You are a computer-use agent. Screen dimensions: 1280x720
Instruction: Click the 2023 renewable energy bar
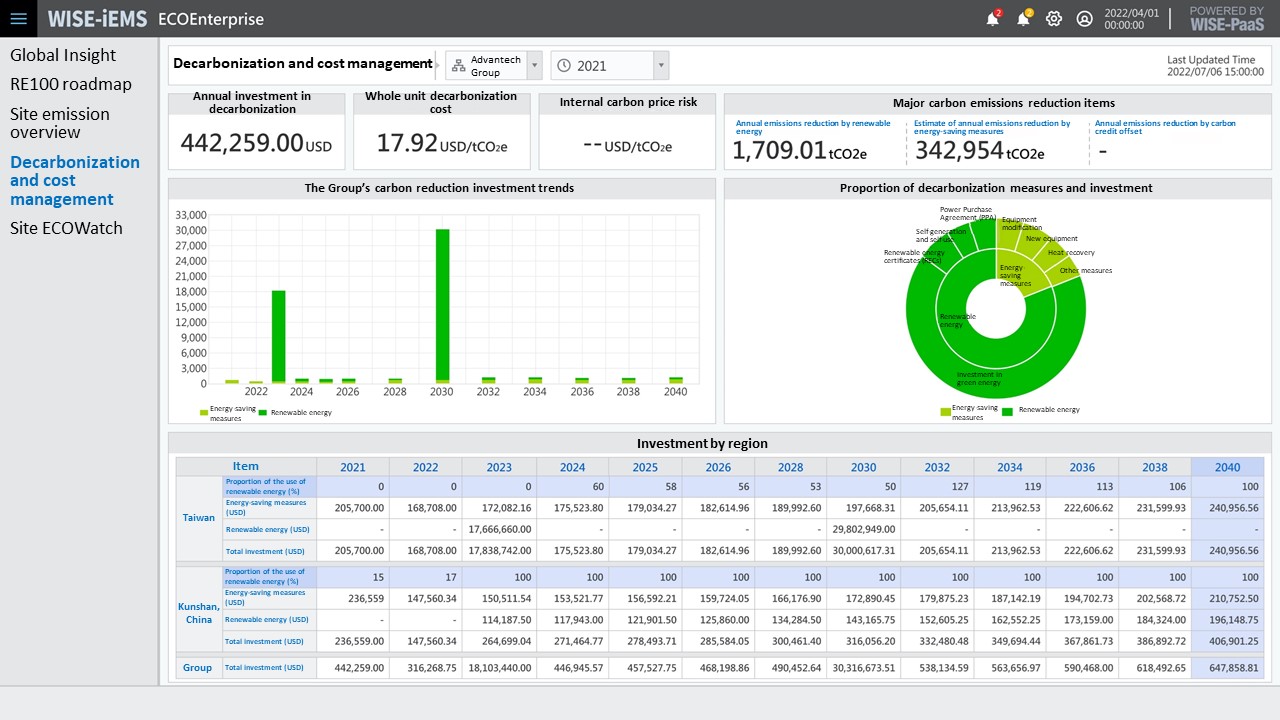tap(279, 335)
